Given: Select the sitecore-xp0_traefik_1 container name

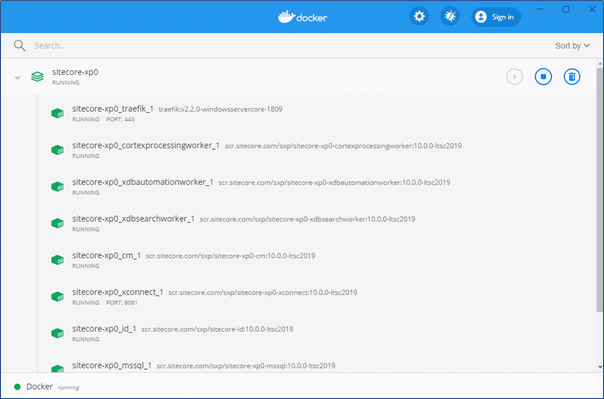Looking at the screenshot, I should (113, 109).
